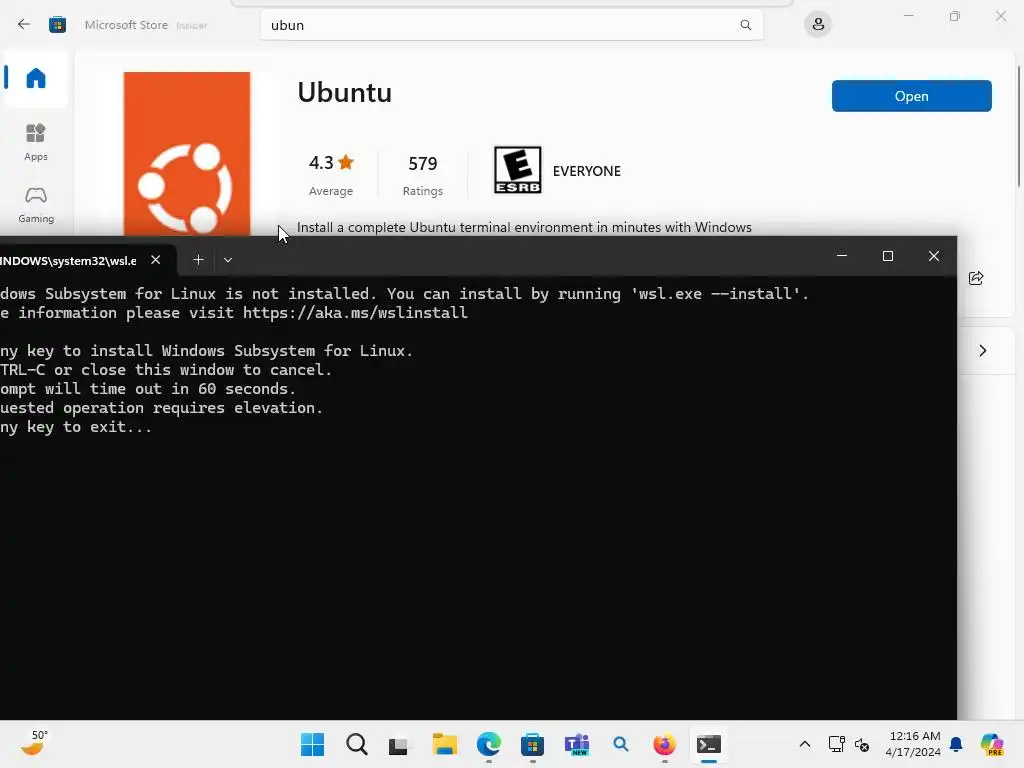Open the notifications bell
Image resolution: width=1024 pixels, height=768 pixels.
[x=956, y=744]
